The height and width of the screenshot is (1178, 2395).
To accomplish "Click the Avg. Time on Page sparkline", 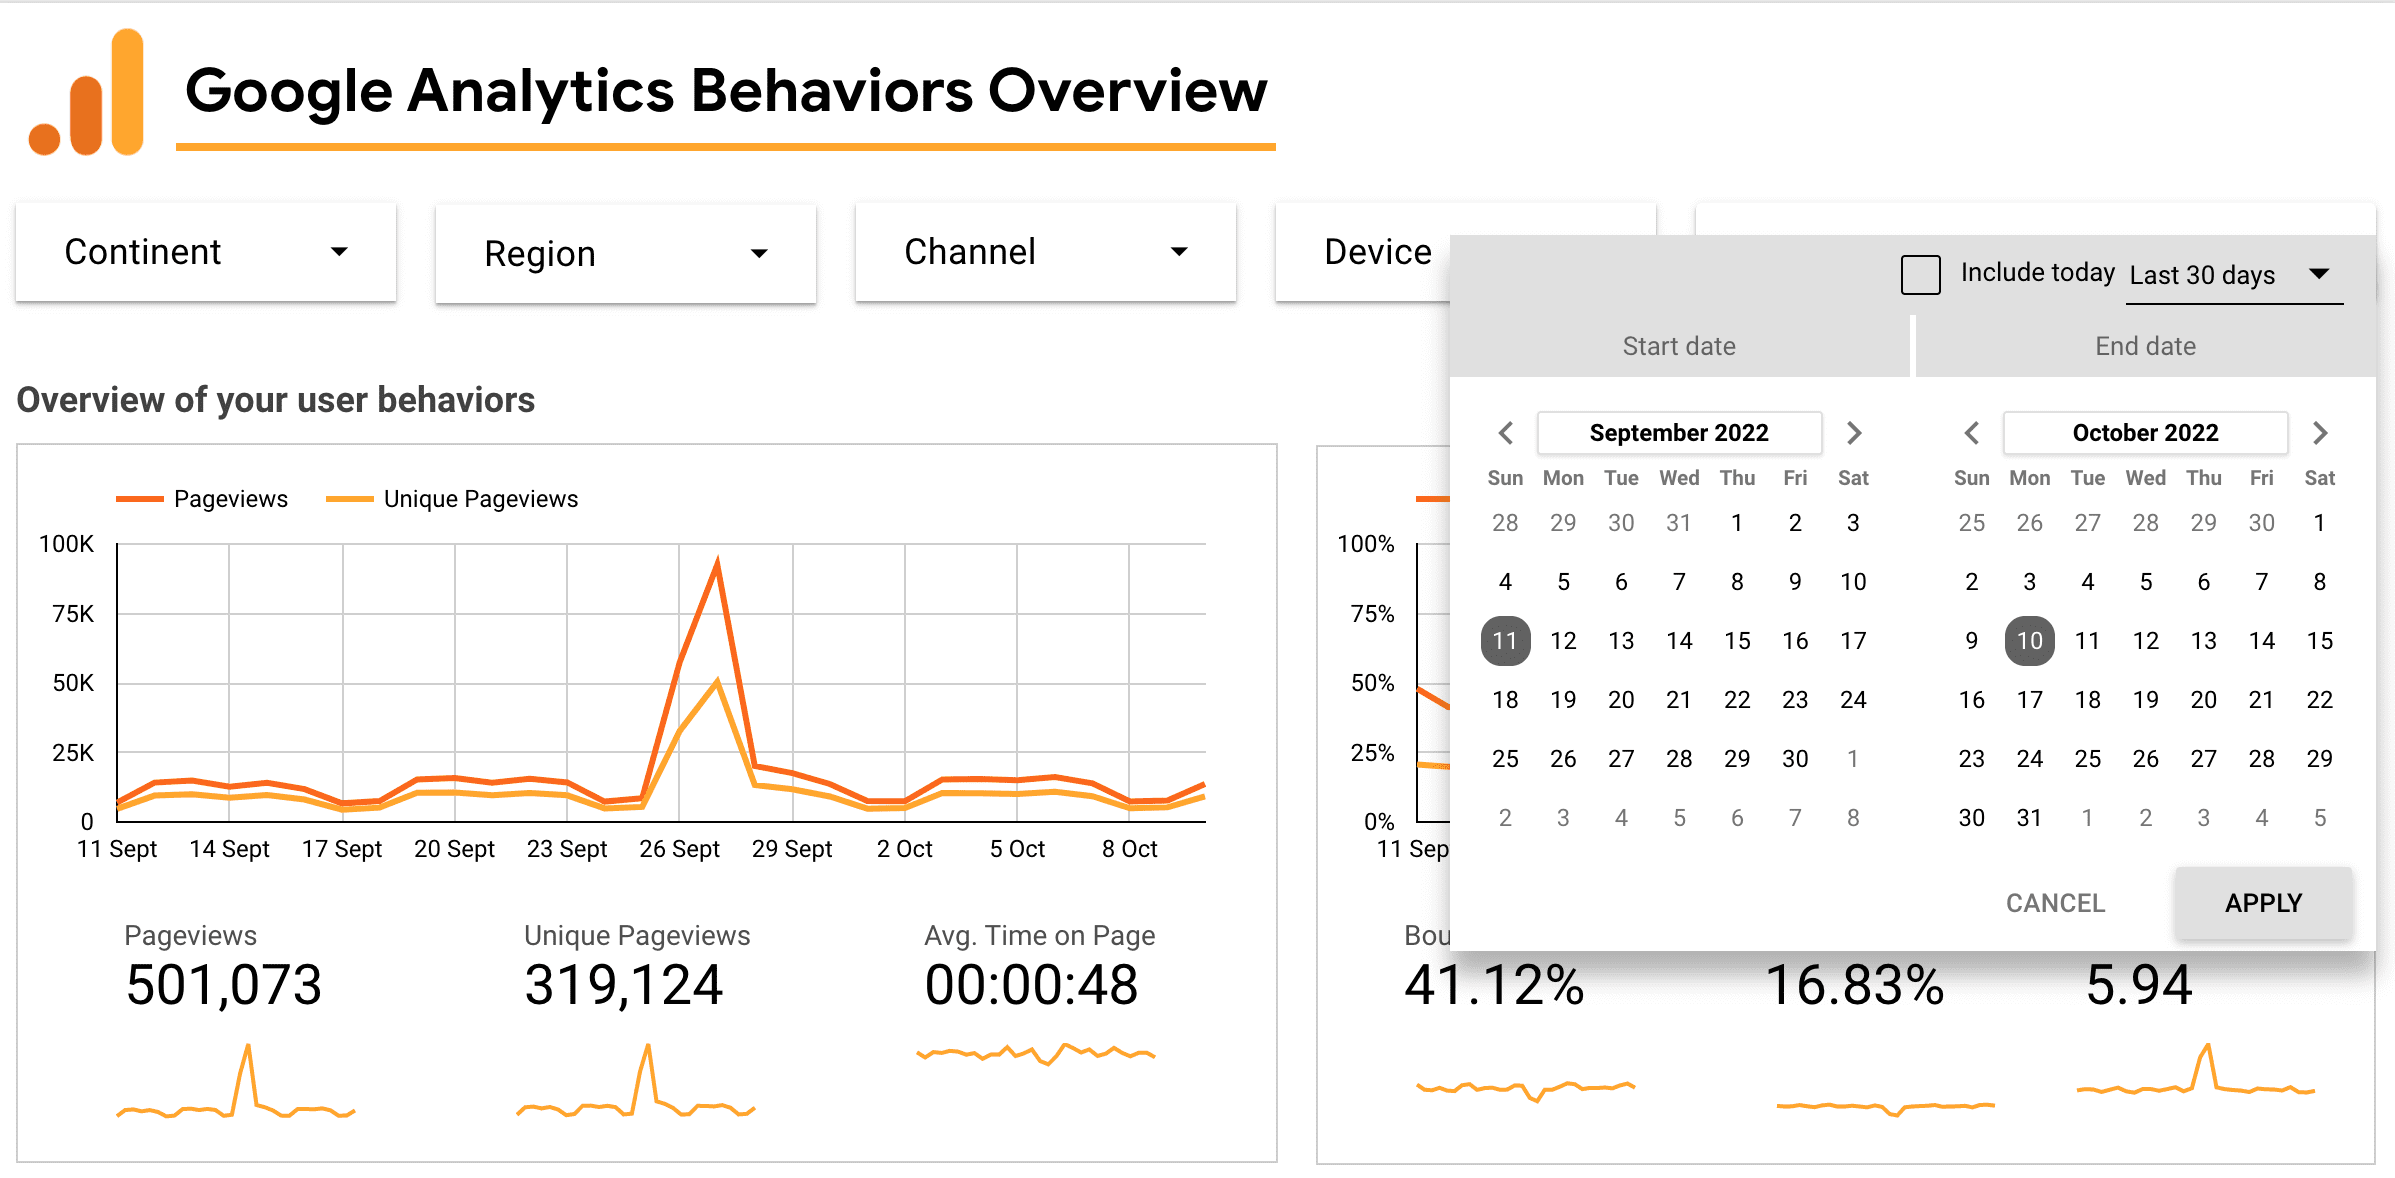I will click(x=1036, y=1054).
